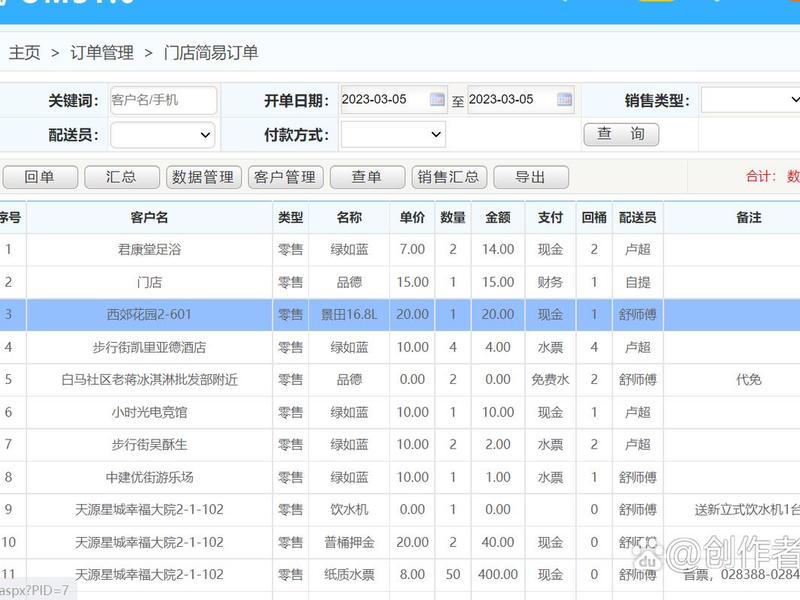Expand the 付款方式 dropdown

click(x=393, y=135)
